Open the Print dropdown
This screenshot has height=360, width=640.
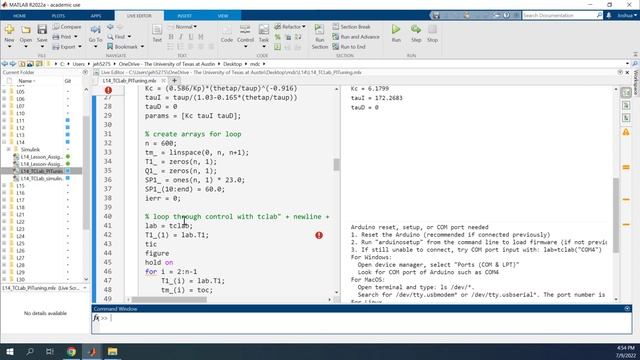click(76, 37)
